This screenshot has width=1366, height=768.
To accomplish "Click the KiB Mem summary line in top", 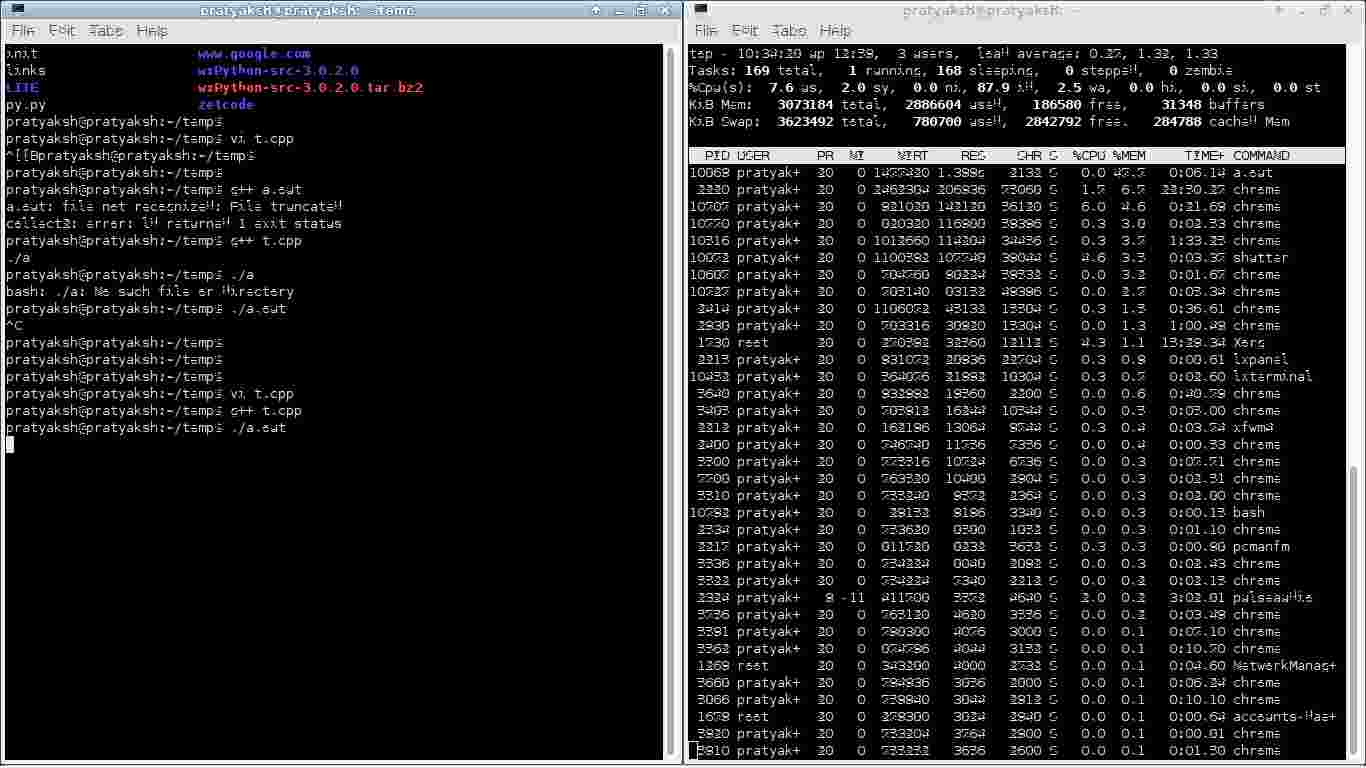I will coord(977,104).
